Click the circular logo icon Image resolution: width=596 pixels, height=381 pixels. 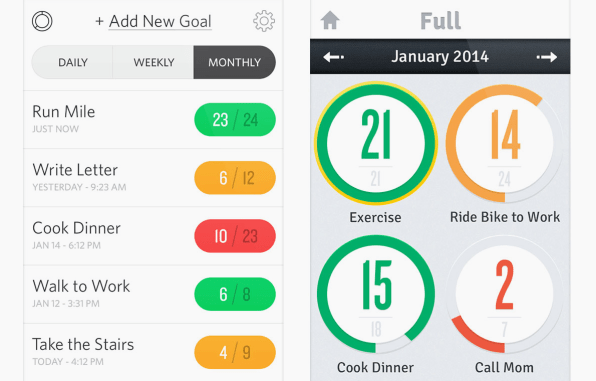[42, 21]
